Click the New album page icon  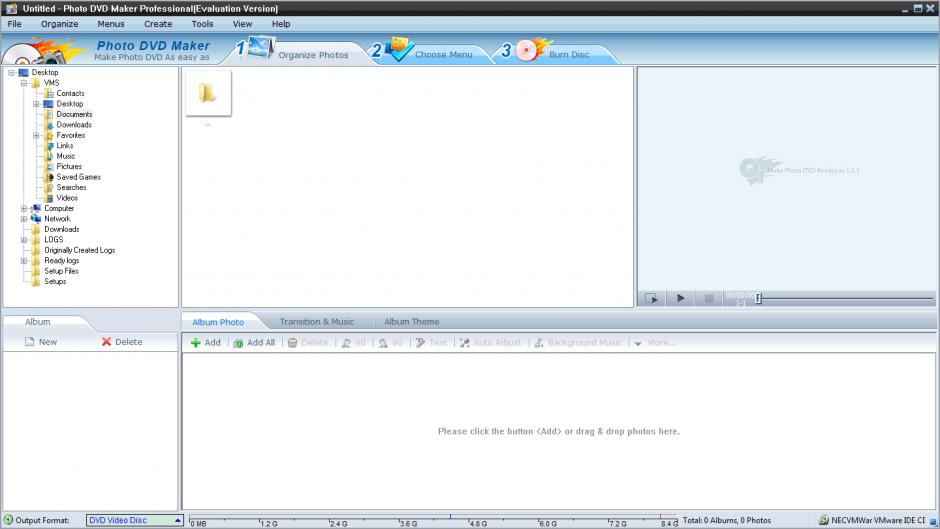29,342
